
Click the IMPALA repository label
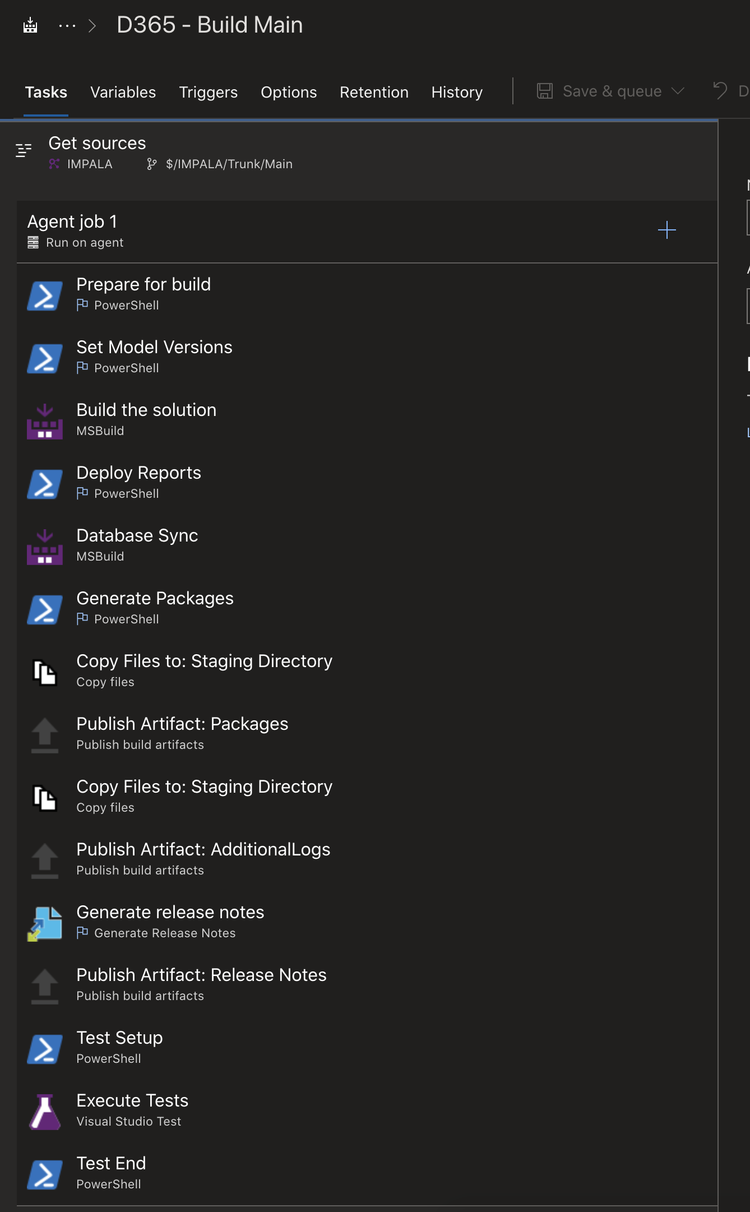[89, 164]
